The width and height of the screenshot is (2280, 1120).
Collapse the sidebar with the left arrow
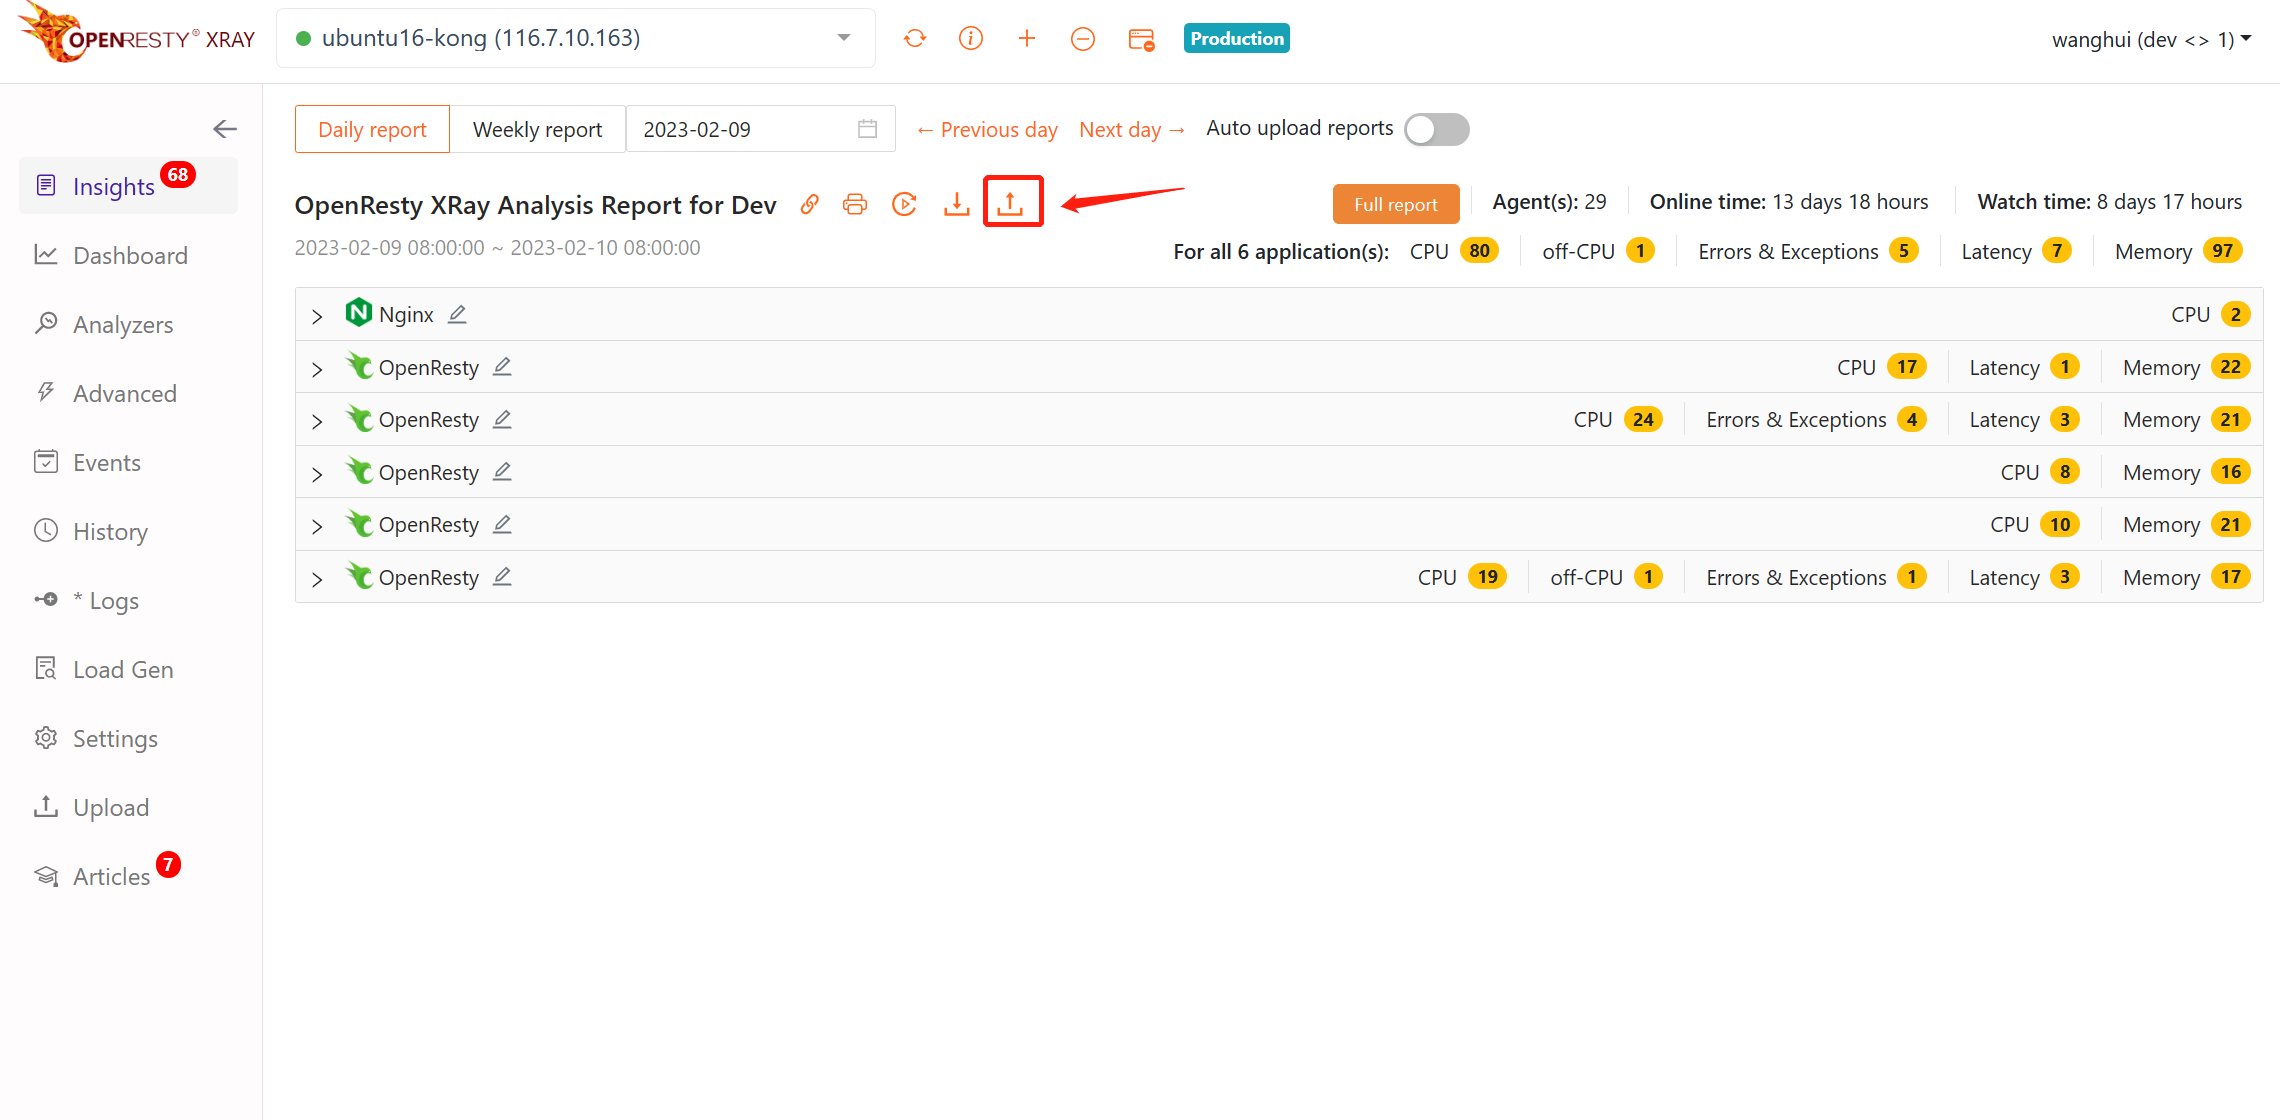point(225,129)
